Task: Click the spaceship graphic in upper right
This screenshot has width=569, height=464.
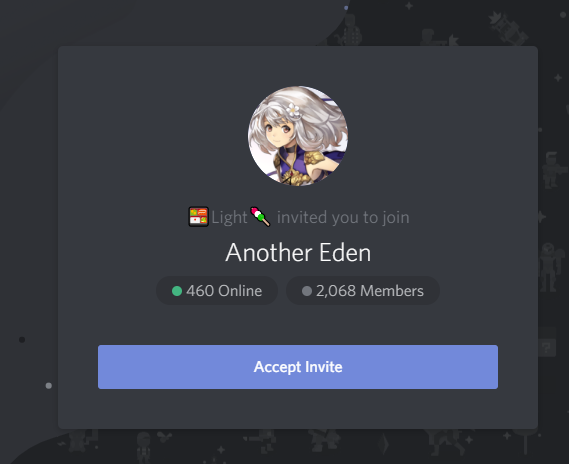Action: click(x=508, y=28)
